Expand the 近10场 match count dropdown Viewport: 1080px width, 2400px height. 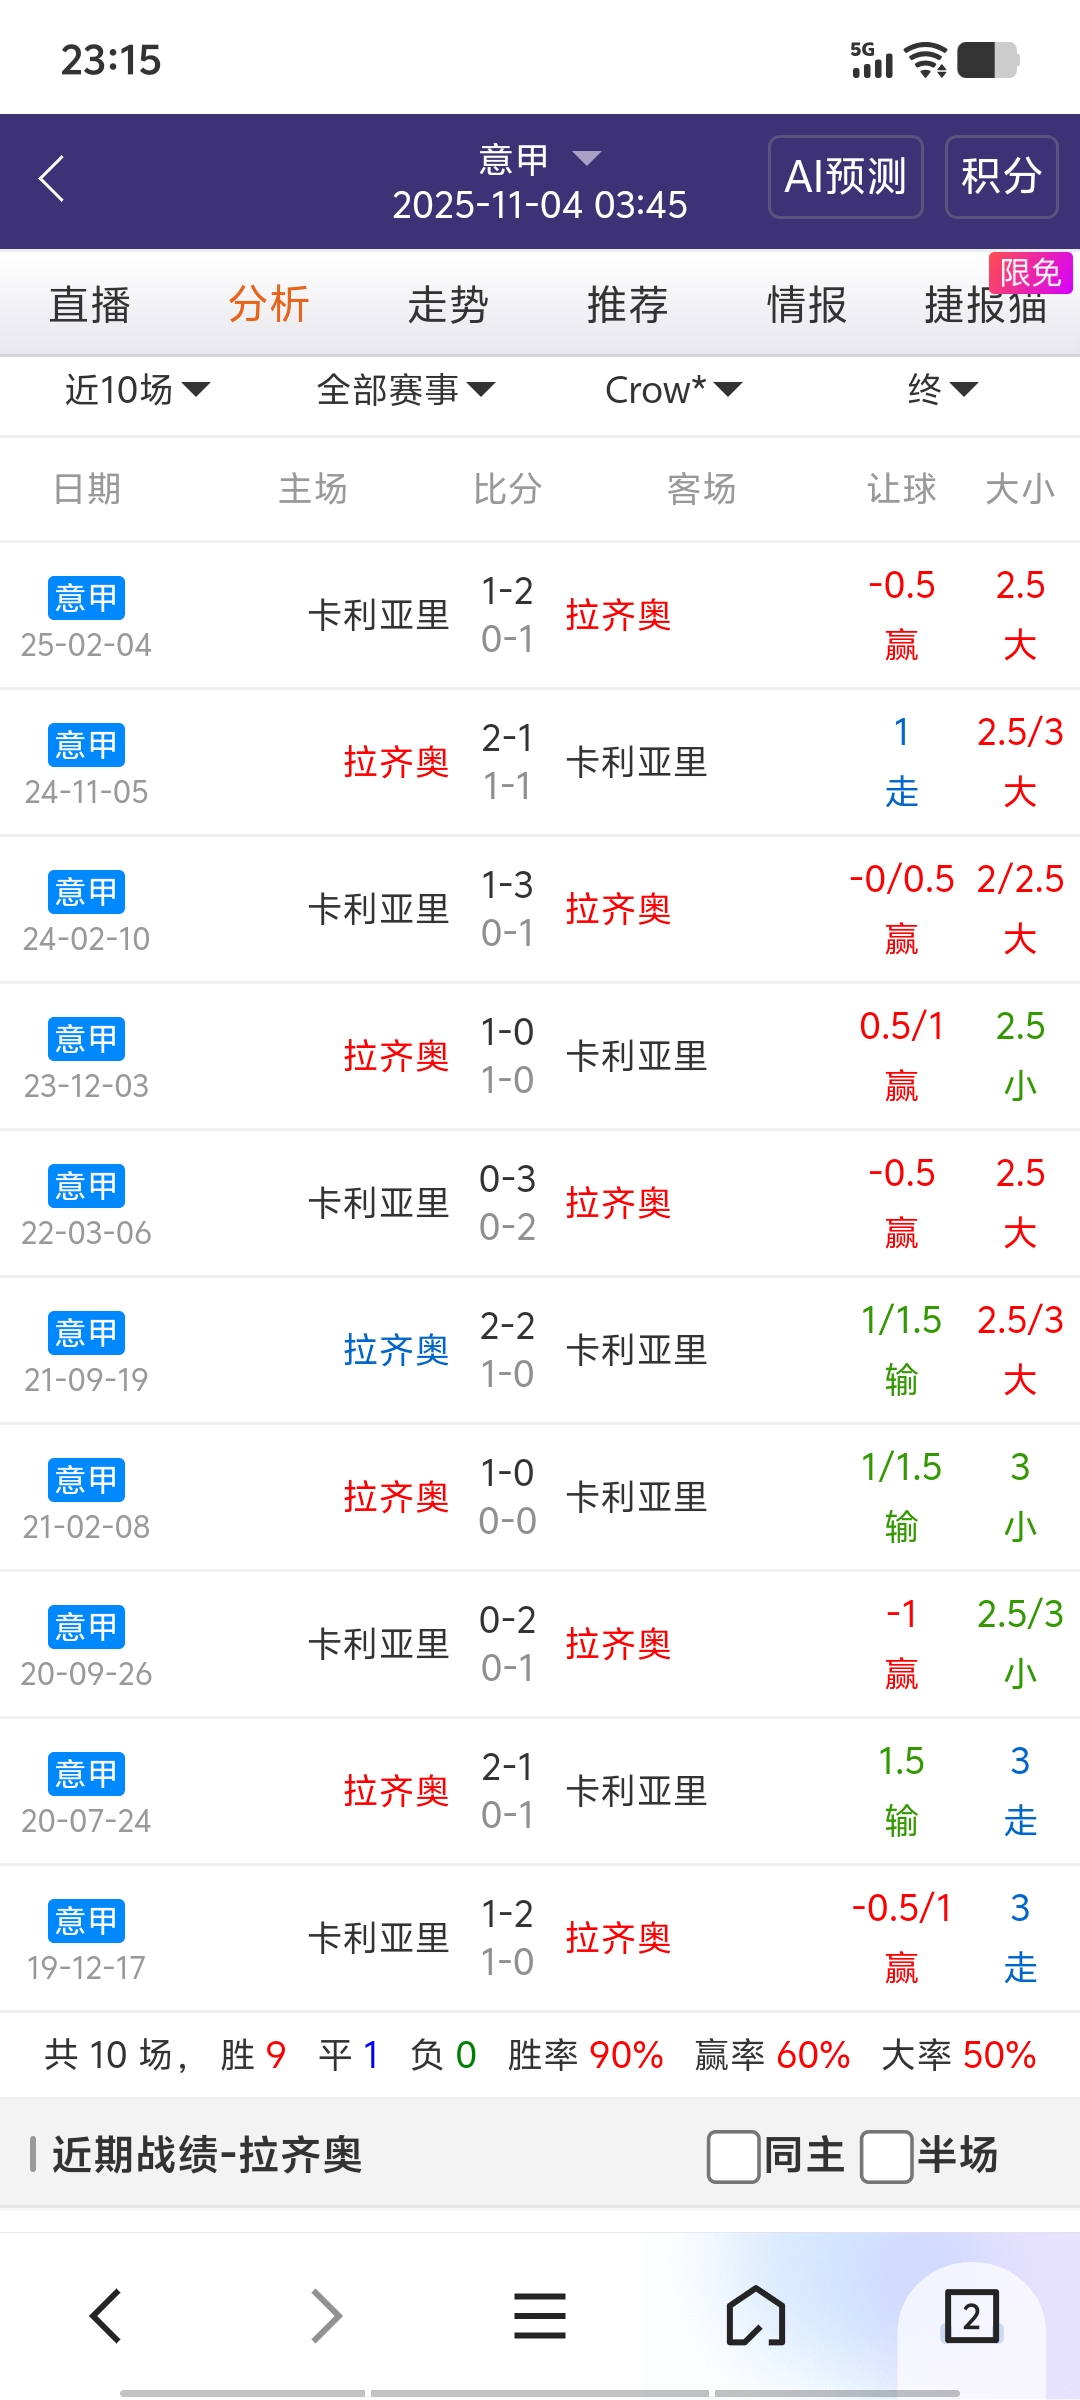(x=137, y=389)
